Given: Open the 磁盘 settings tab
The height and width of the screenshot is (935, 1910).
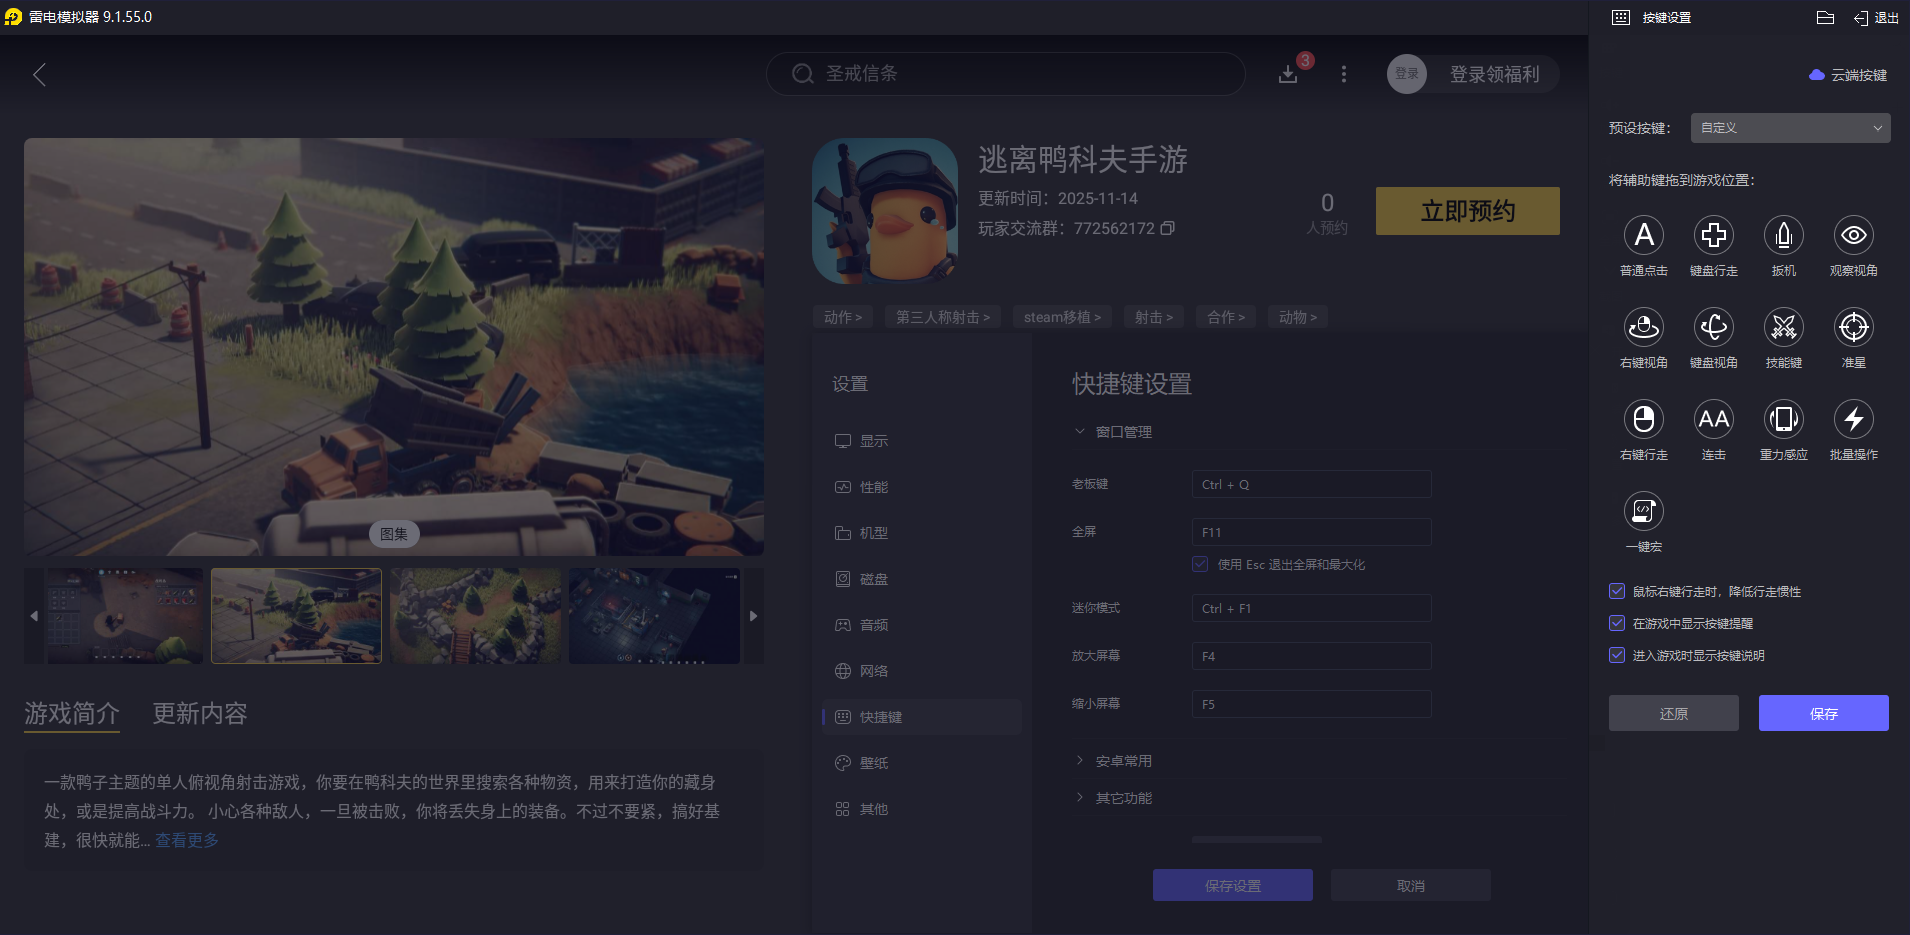Looking at the screenshot, I should (922, 579).
